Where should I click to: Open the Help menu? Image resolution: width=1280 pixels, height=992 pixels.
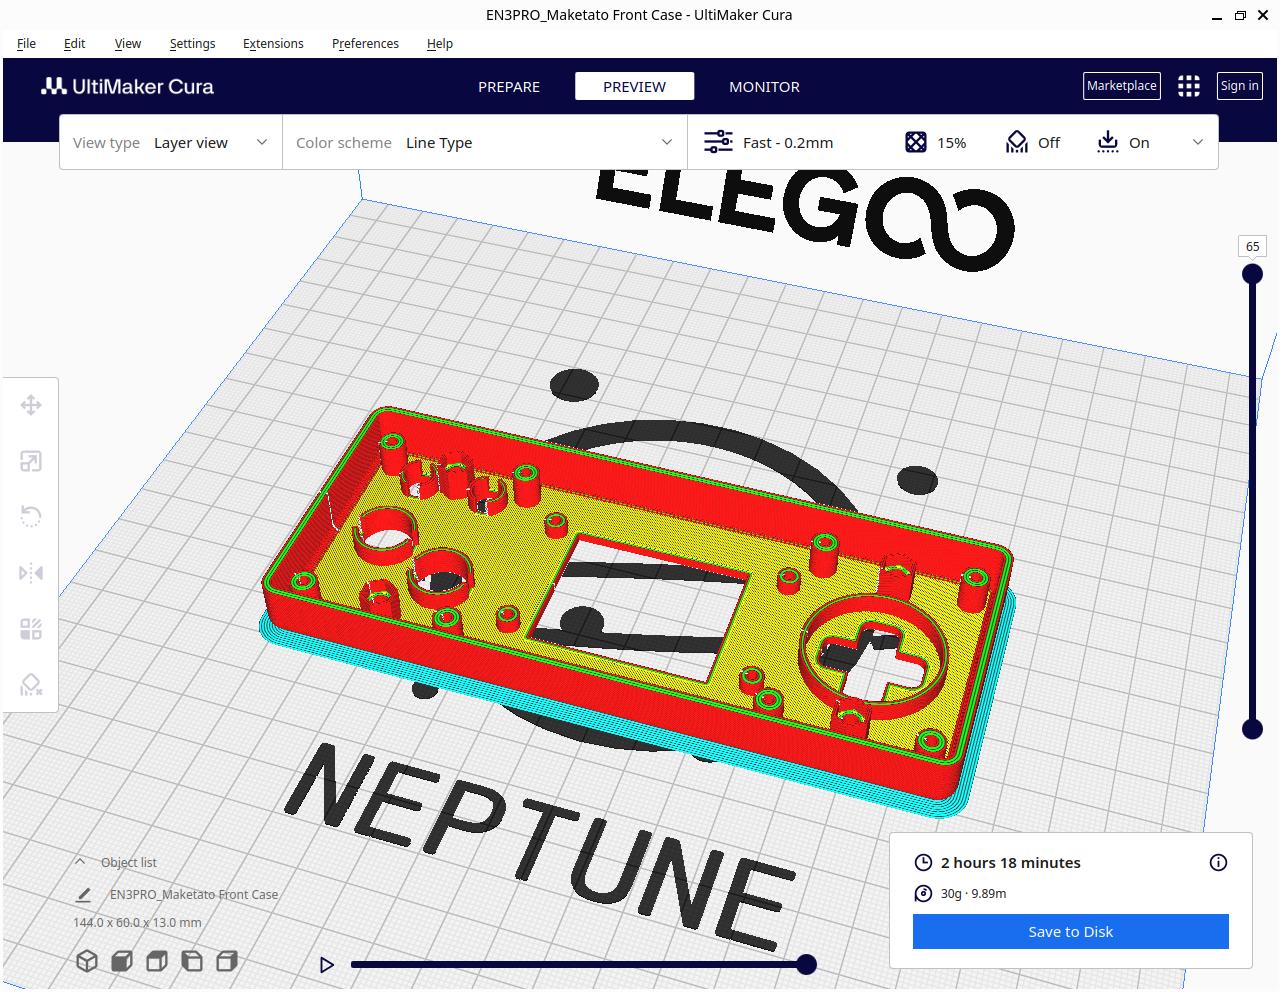point(440,43)
